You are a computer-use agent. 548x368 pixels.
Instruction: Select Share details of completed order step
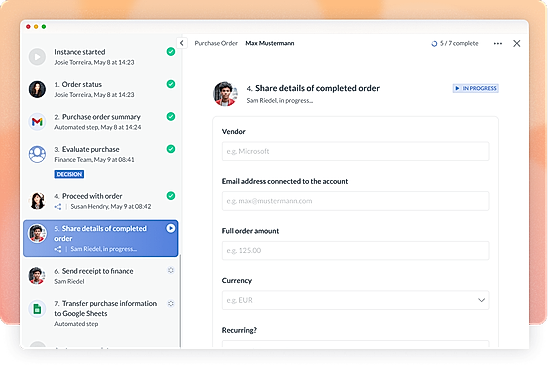pos(101,238)
